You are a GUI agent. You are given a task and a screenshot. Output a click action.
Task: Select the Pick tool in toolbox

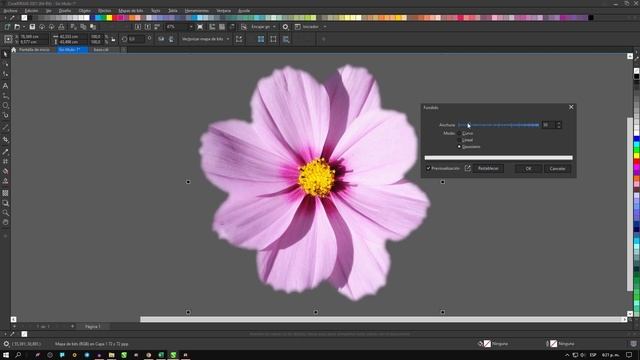(x=5, y=54)
